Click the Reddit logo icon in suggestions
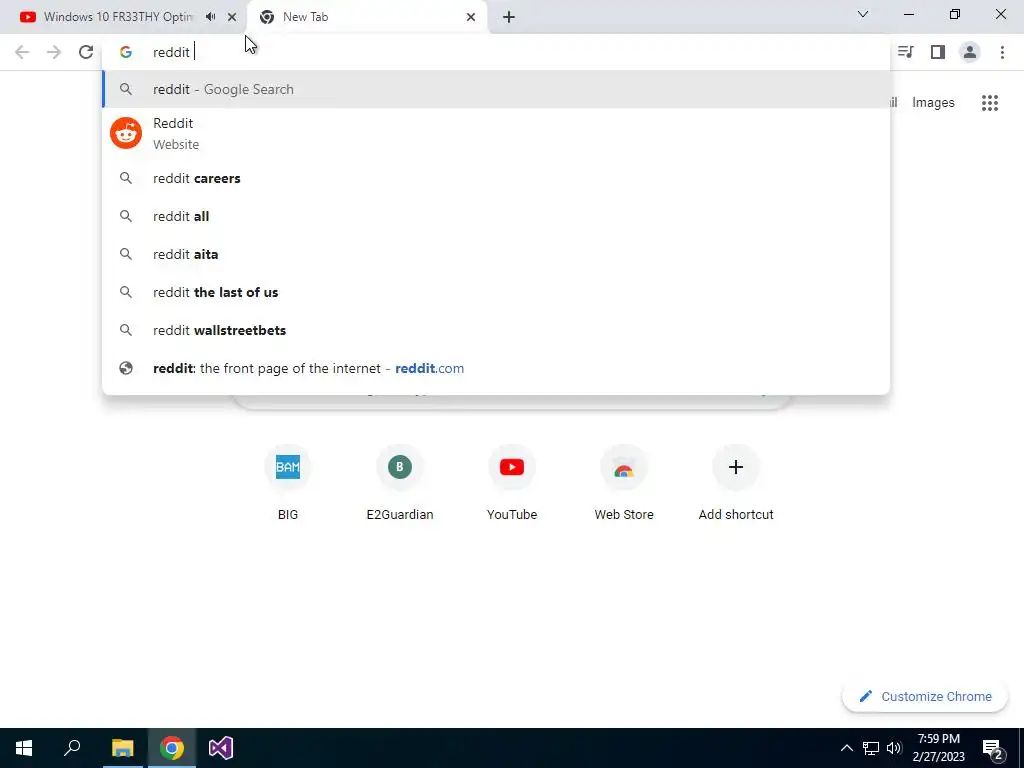Screen dimensions: 1024x768 click(126, 133)
